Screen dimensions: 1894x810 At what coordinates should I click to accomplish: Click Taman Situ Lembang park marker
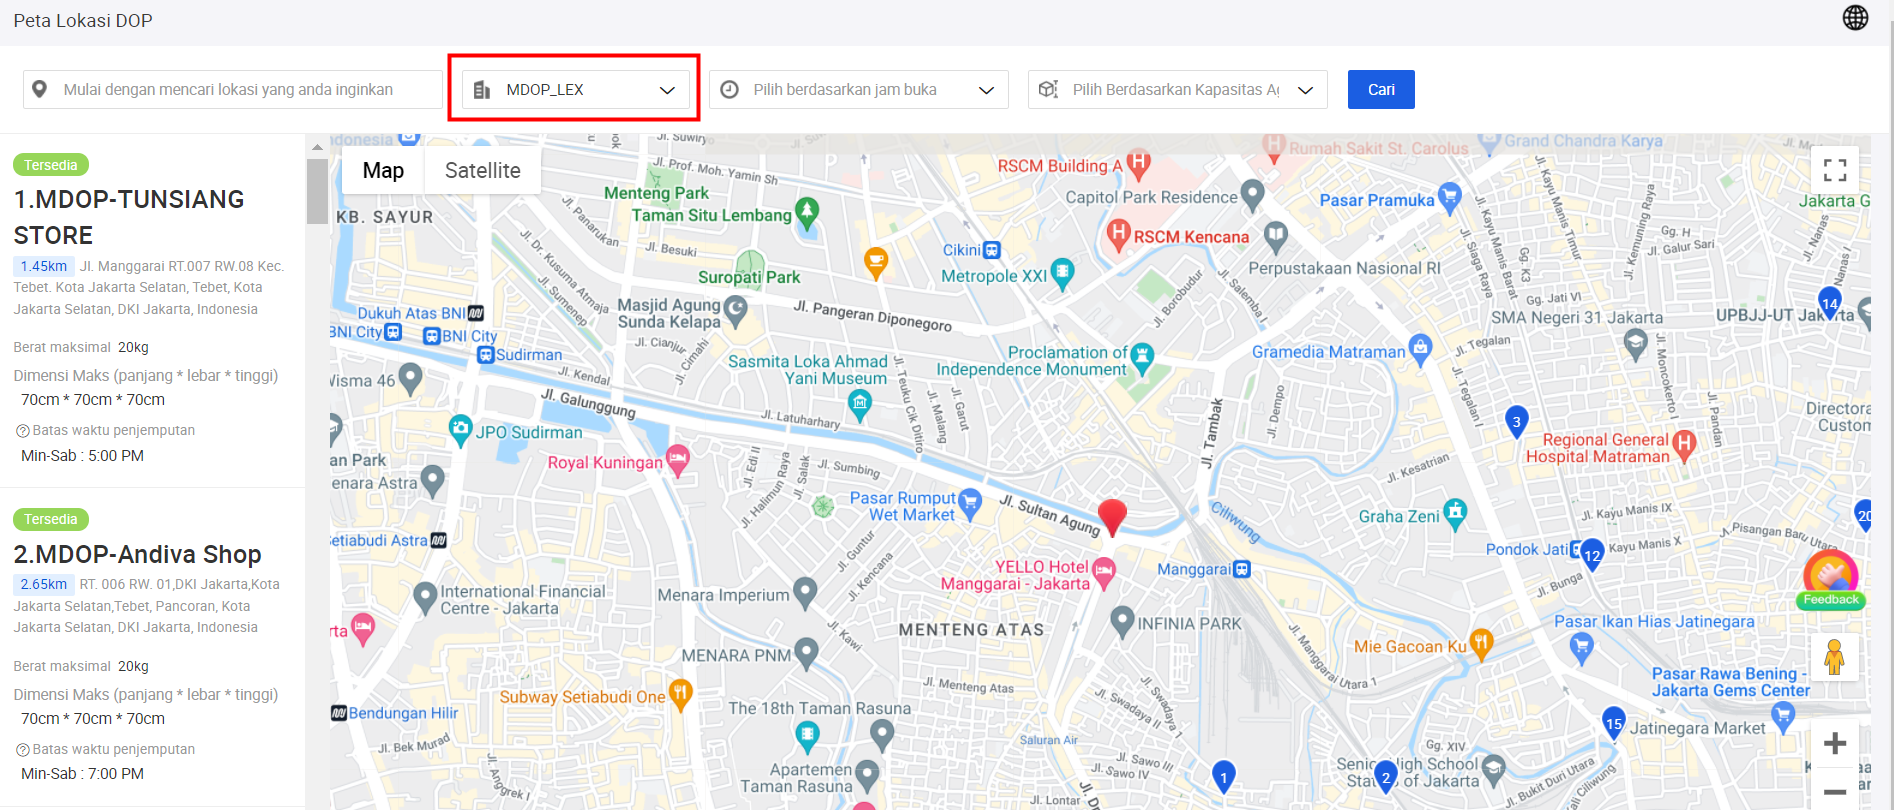807,213
